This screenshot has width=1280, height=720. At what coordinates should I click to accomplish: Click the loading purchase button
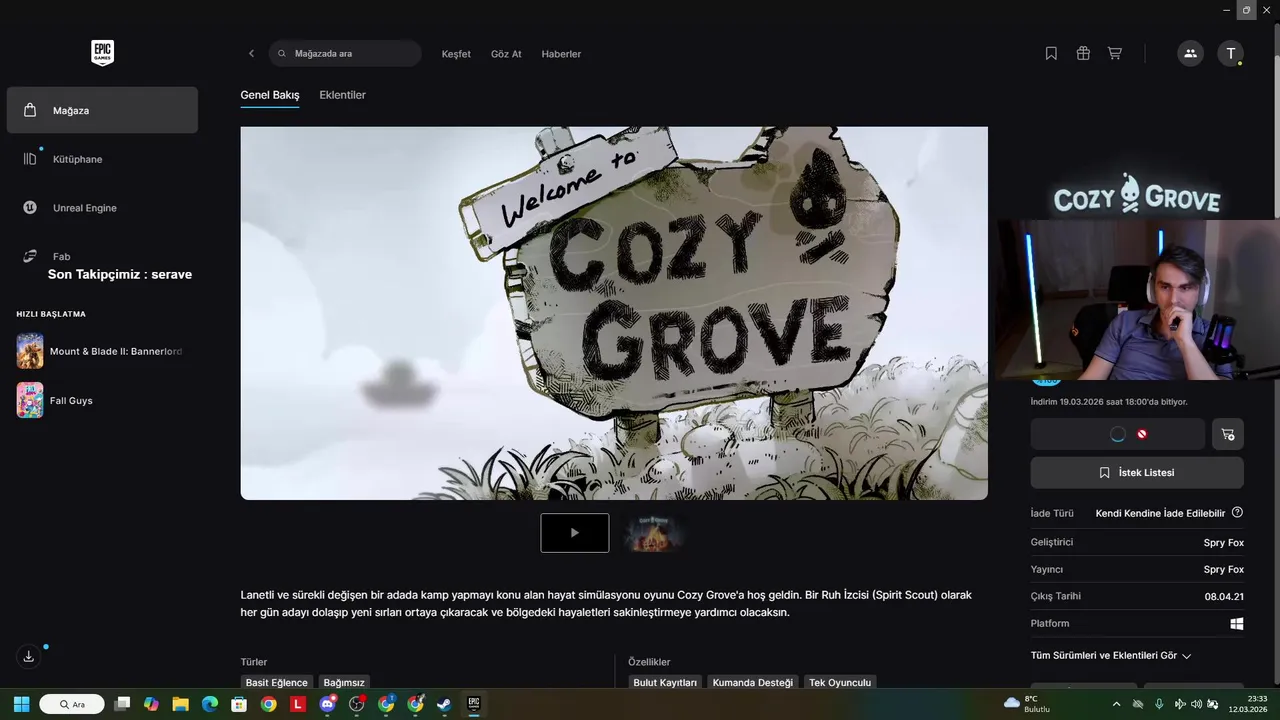tap(1118, 434)
